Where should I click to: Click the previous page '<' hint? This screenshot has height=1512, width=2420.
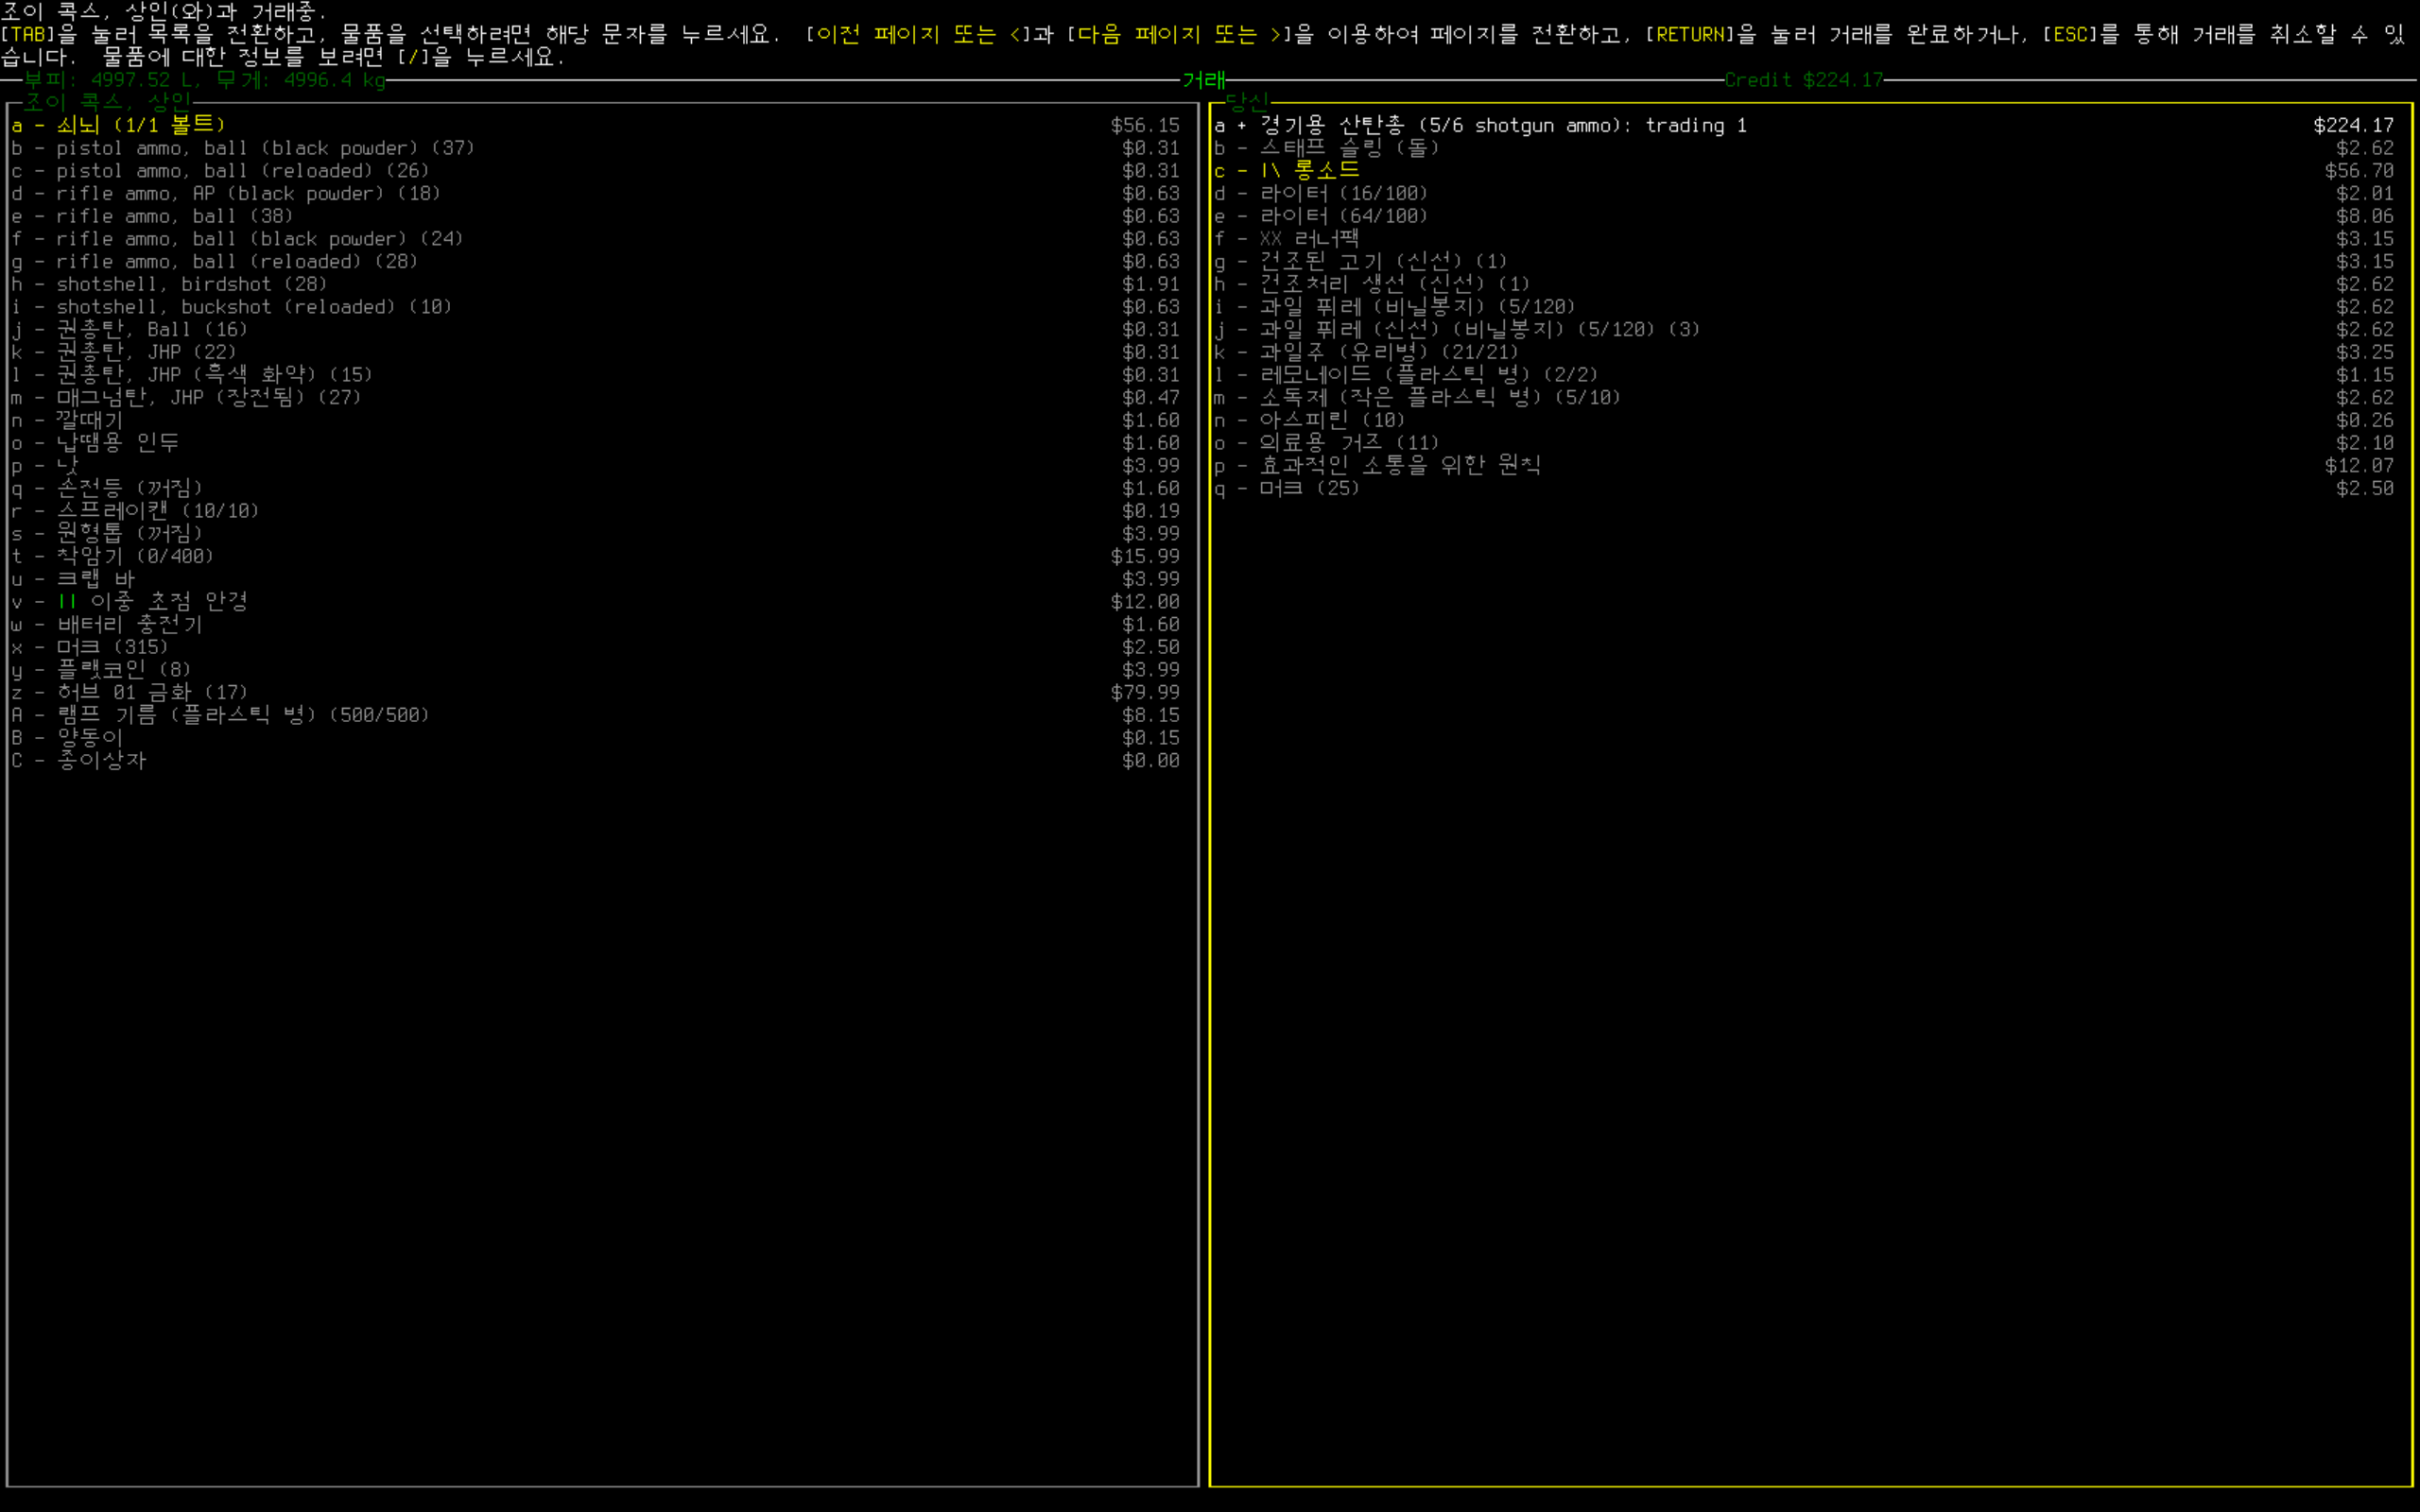tap(1014, 35)
